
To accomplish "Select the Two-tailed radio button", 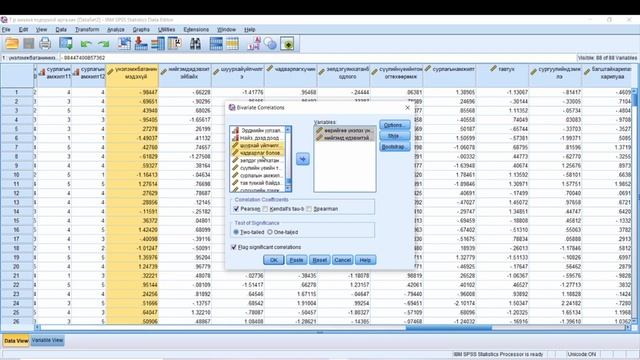I will click(x=236, y=232).
